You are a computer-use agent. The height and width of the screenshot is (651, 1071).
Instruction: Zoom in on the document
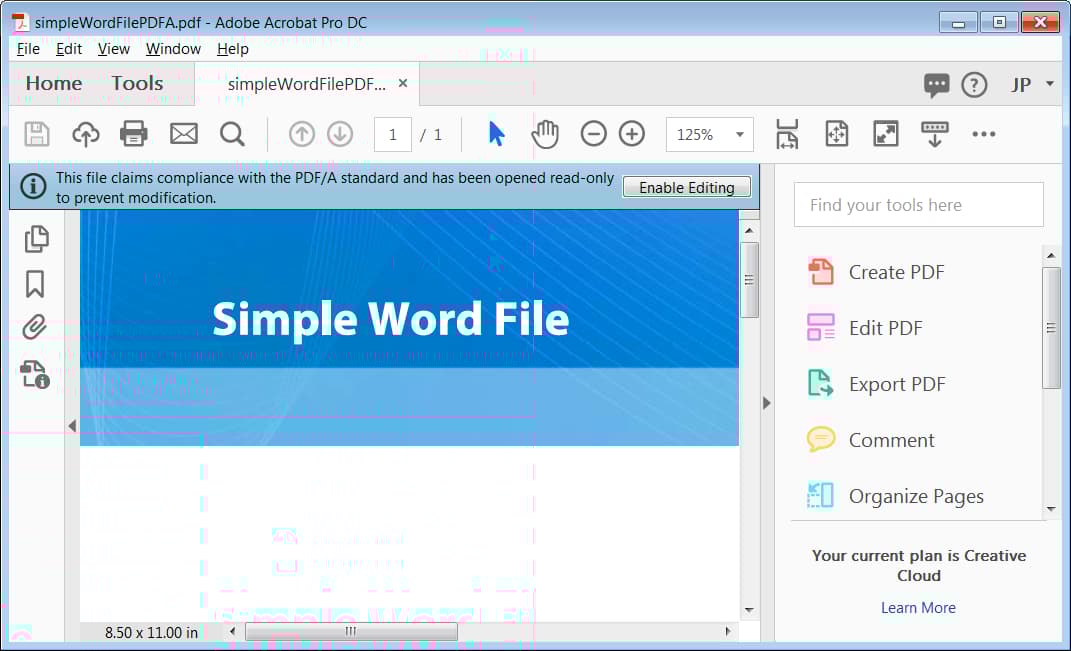[x=631, y=133]
